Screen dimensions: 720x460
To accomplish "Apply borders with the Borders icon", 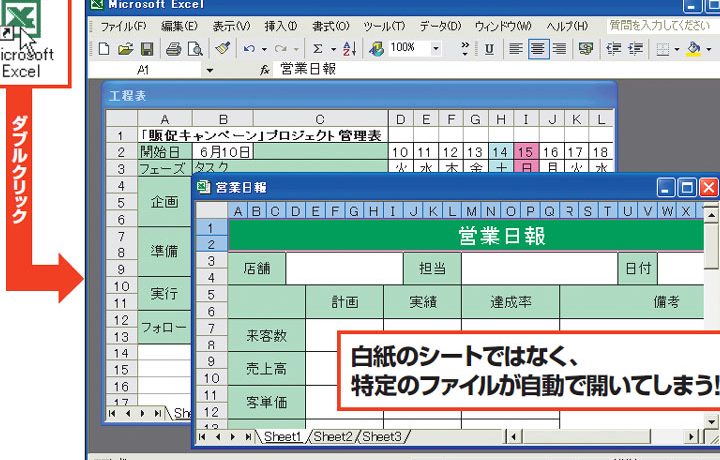I will [x=662, y=49].
